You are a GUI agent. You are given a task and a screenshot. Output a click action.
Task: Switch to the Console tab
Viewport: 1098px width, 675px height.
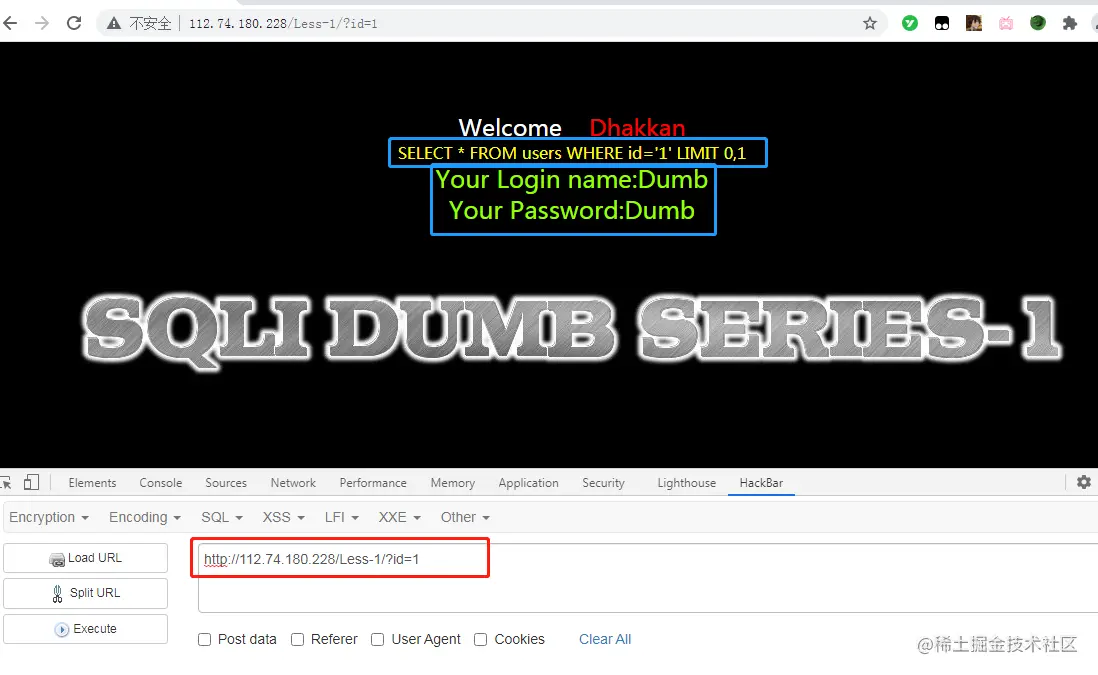(x=160, y=482)
